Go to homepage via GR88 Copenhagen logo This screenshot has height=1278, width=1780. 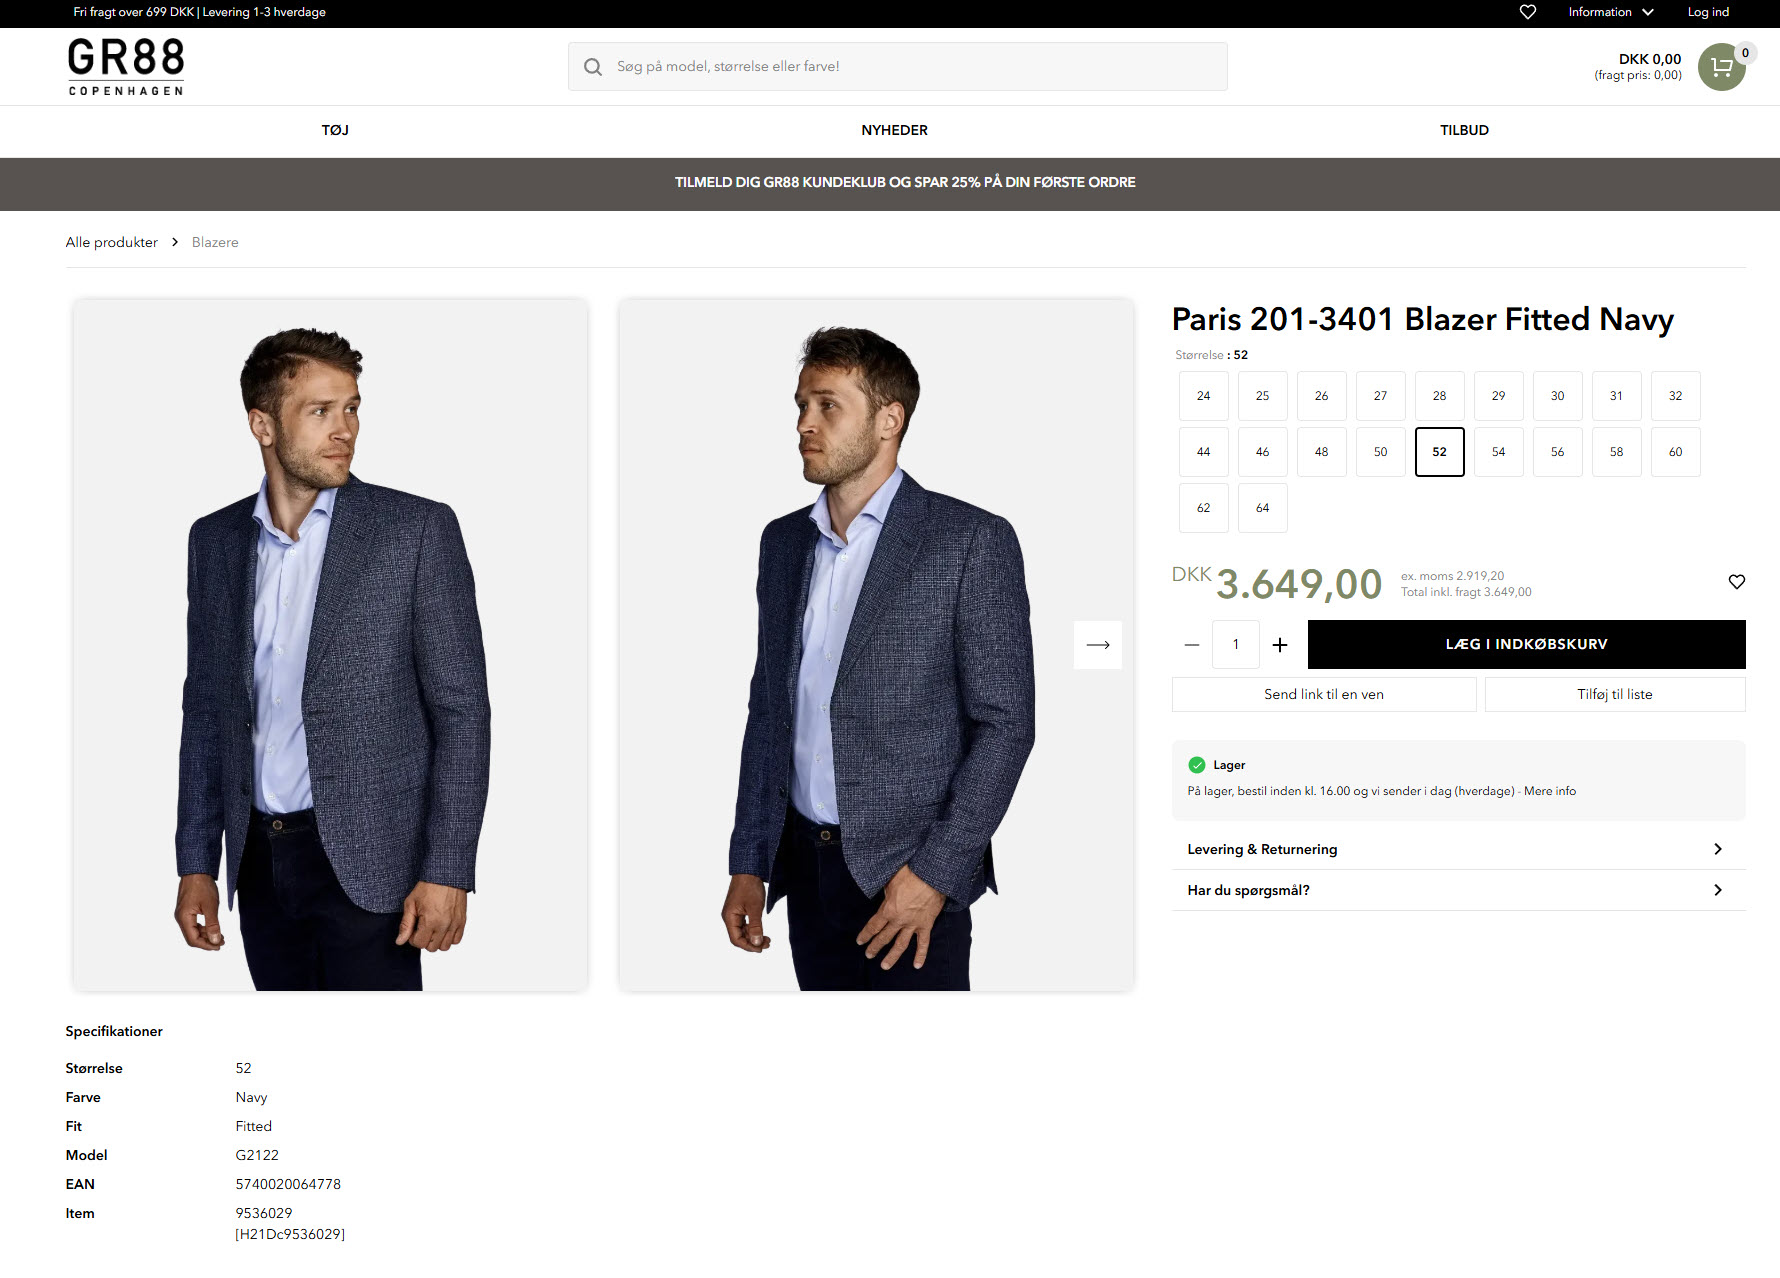click(x=126, y=67)
